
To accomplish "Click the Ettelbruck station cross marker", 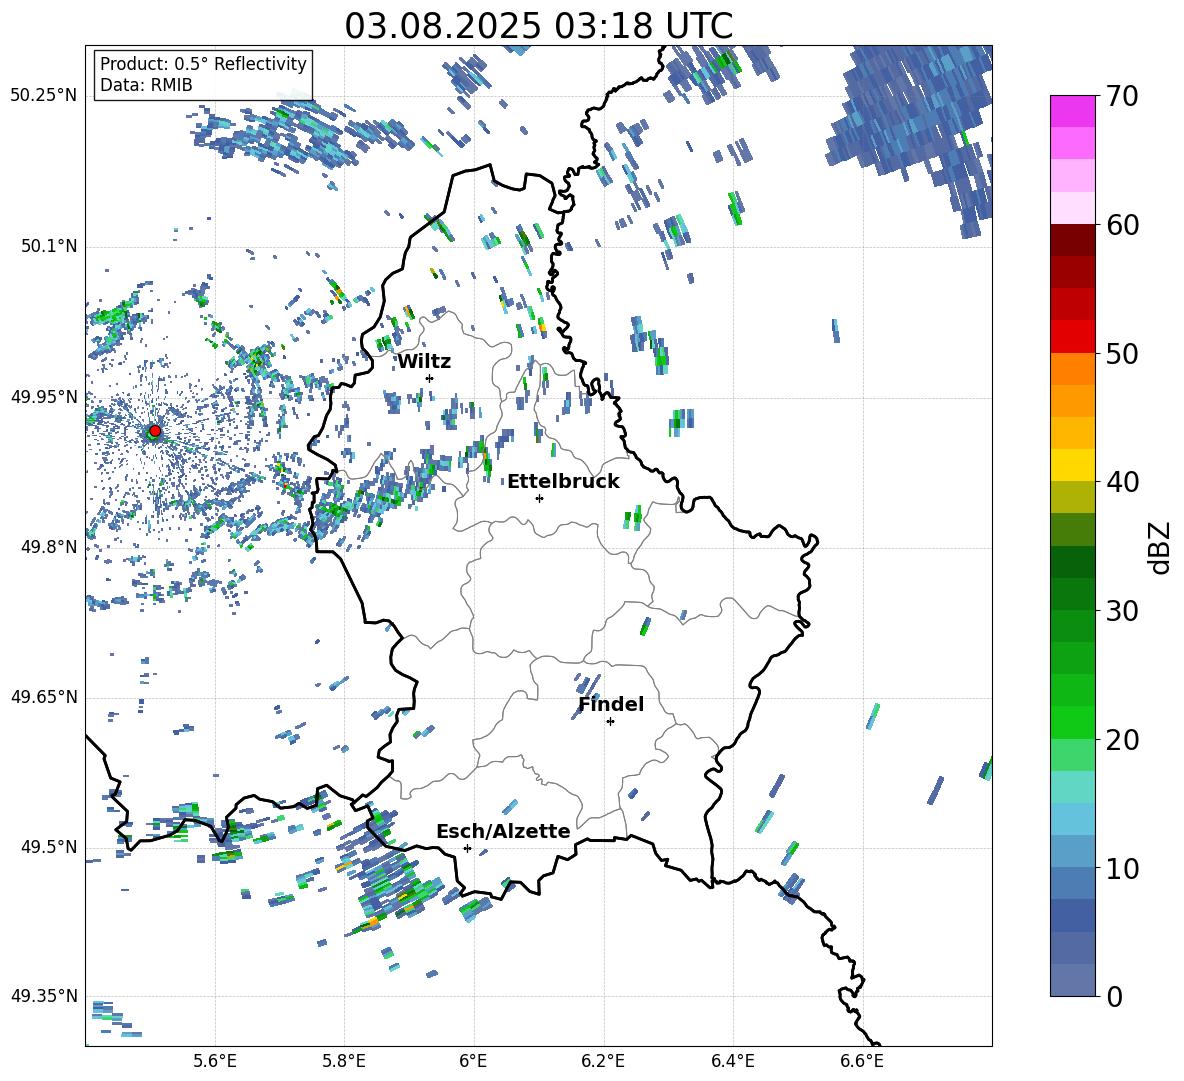I will point(539,498).
